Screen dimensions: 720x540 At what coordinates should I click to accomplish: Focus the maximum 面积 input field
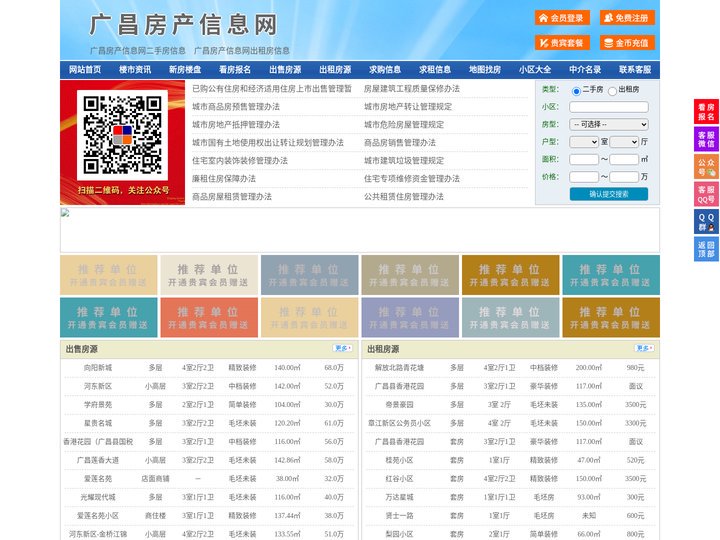624,159
